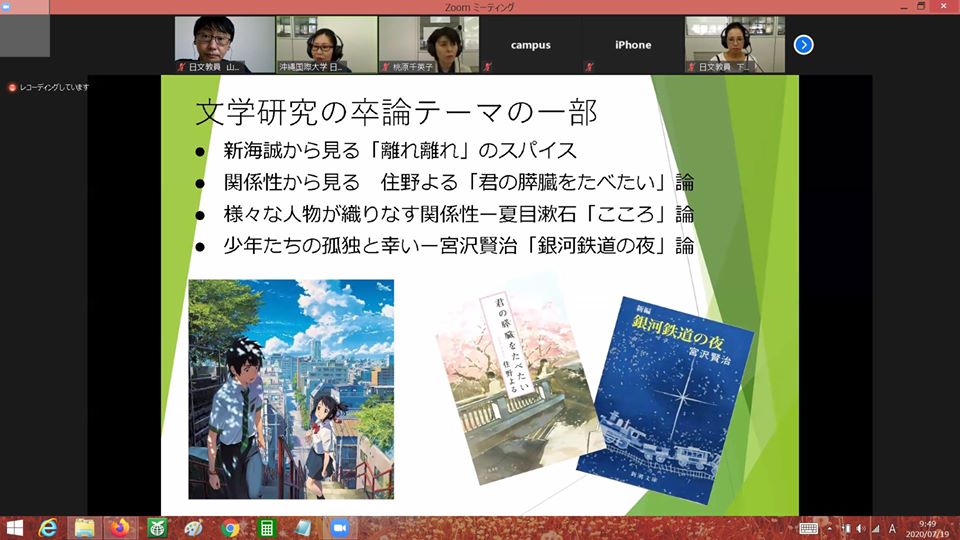Open the volume speaker control

(x=862, y=528)
